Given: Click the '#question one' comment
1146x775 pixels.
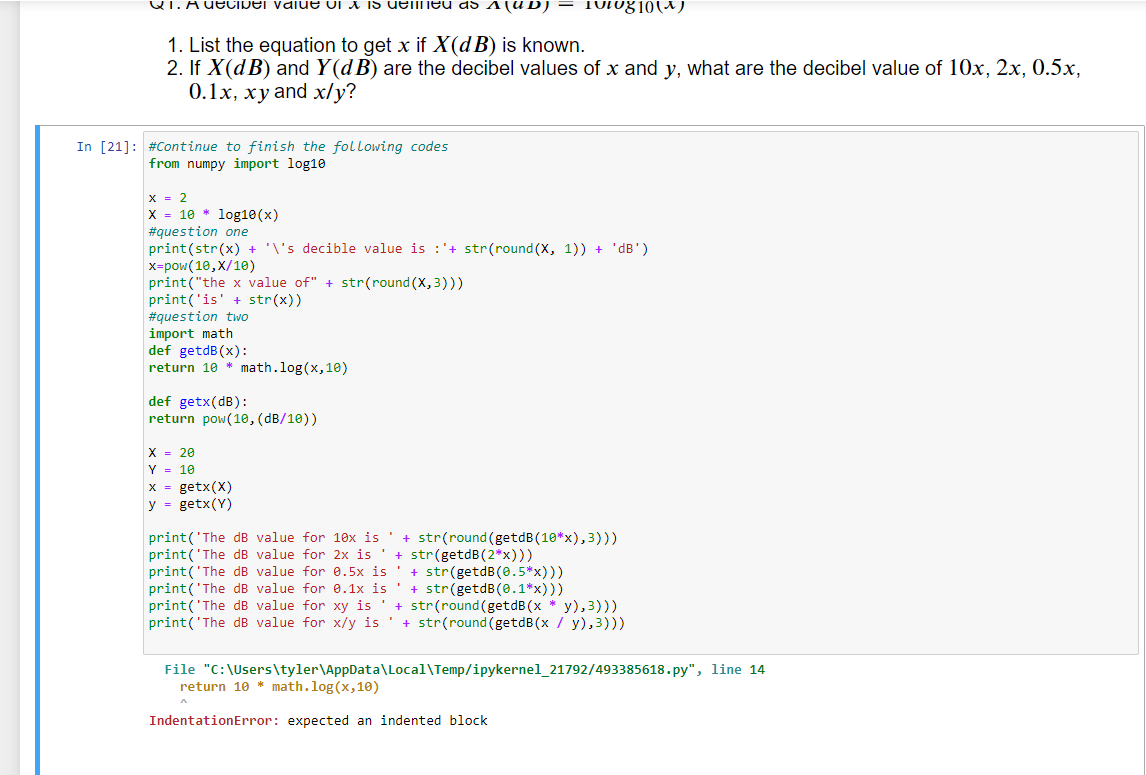Looking at the screenshot, I should [198, 232].
